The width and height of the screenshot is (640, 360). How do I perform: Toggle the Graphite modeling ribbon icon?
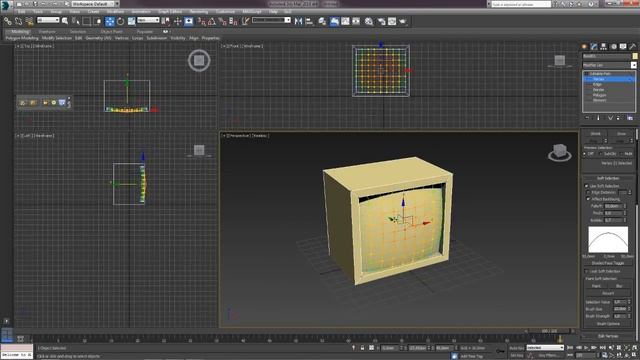point(334,21)
